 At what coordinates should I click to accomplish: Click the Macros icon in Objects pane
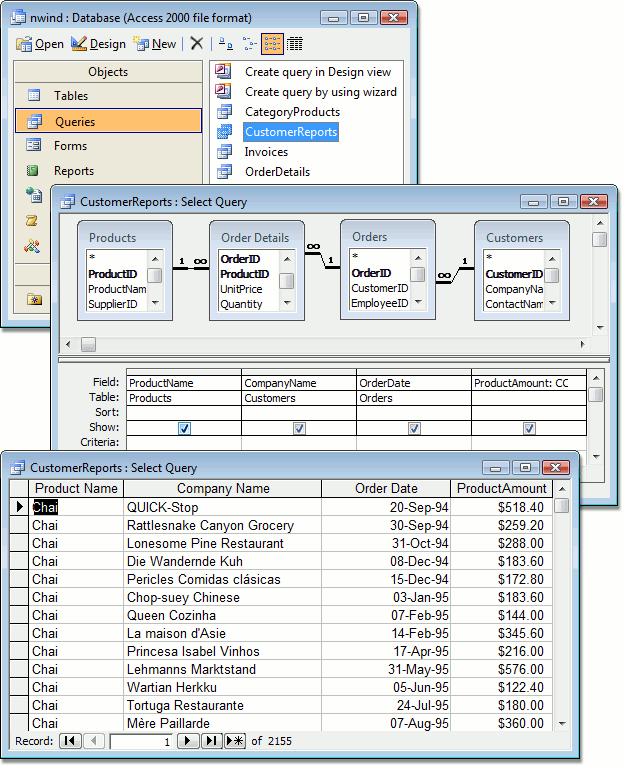[32, 221]
